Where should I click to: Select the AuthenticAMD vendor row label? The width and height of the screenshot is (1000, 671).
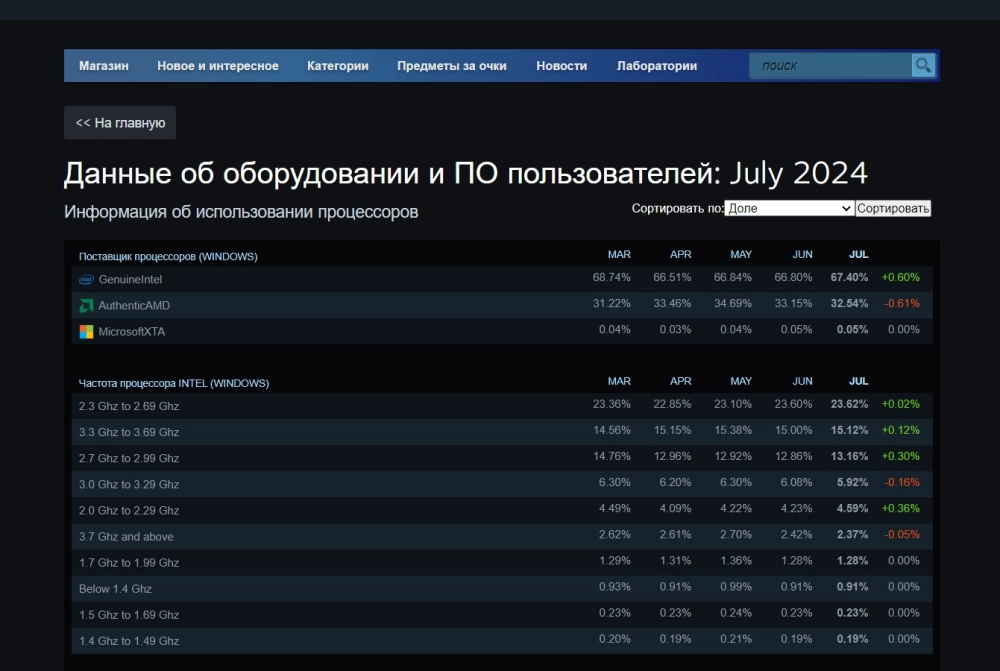click(134, 305)
